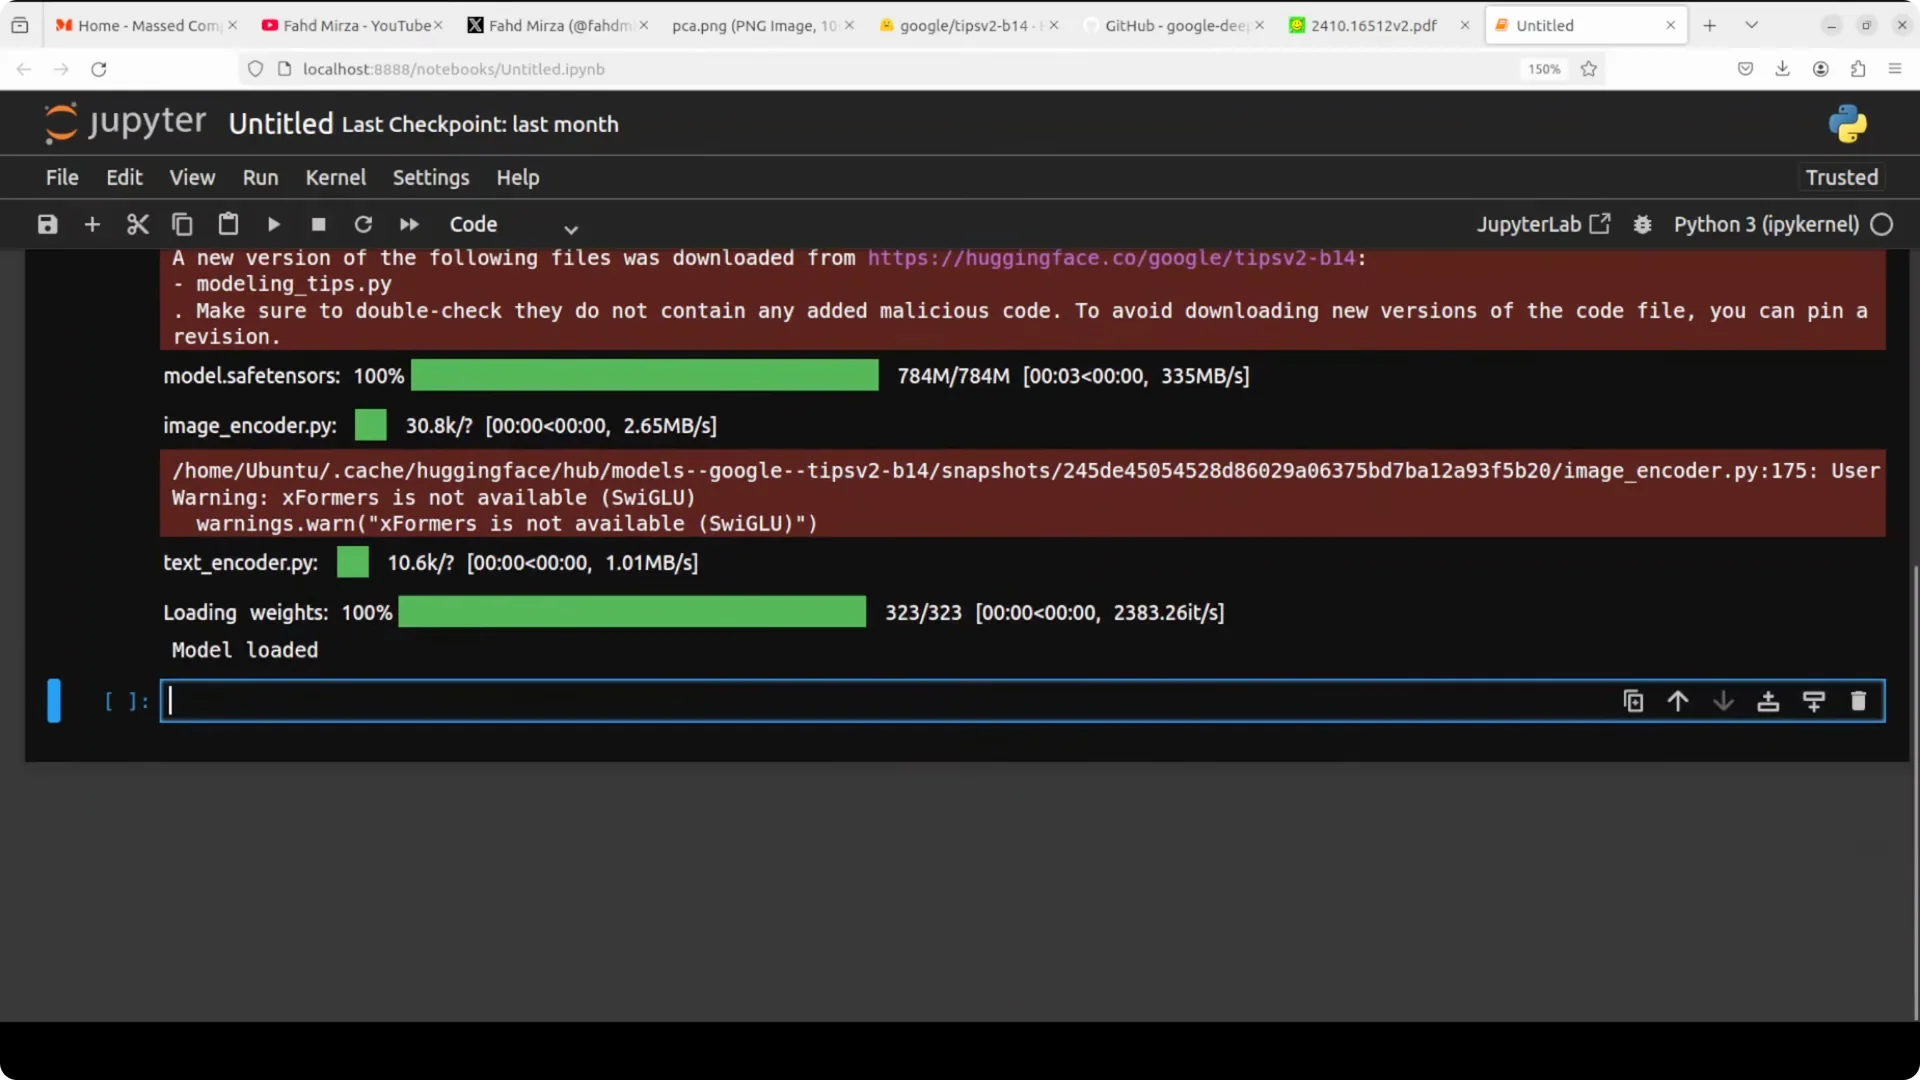Insert a cell above the active cell
This screenshot has height=1080, width=1920.
(1768, 701)
